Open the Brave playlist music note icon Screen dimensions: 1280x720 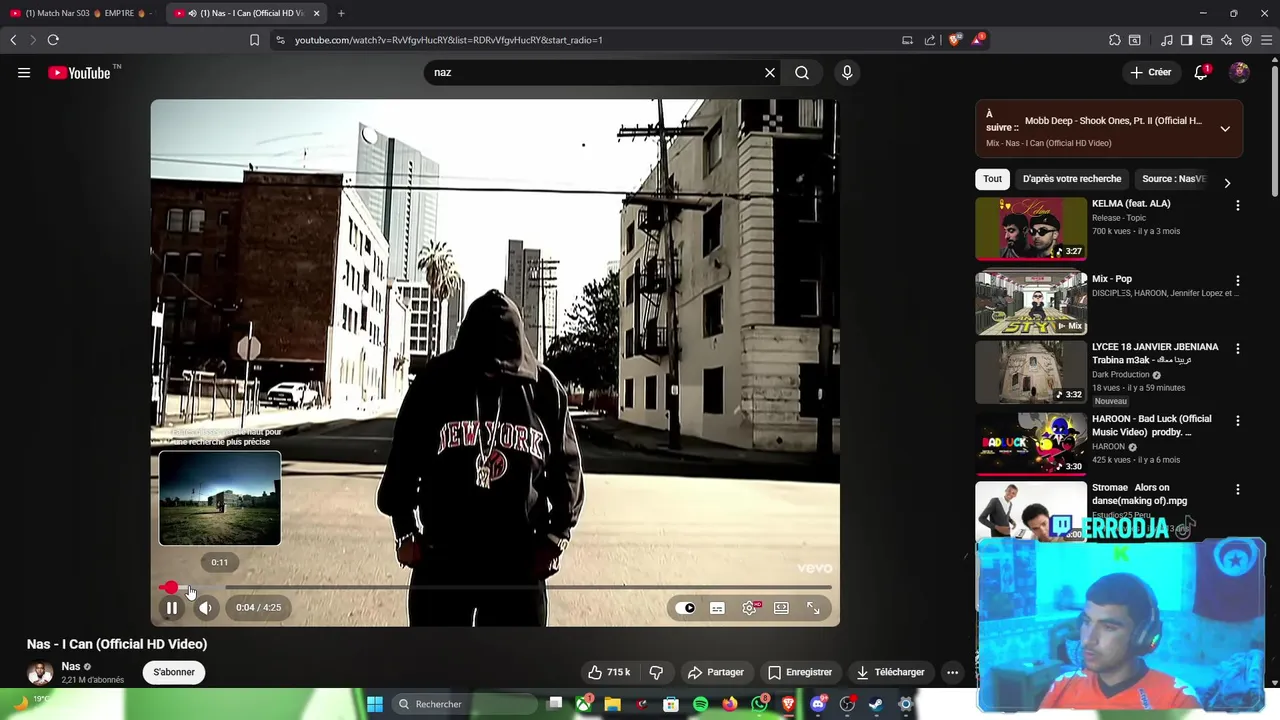click(1167, 40)
